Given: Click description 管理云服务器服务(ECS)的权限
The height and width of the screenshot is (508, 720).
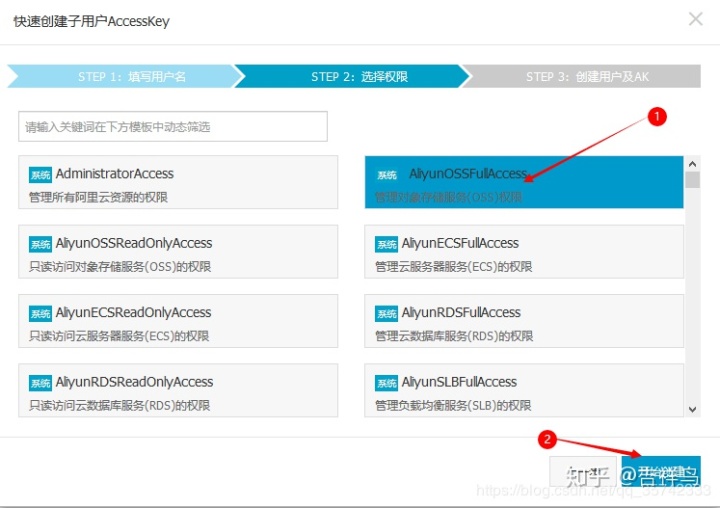Looking at the screenshot, I should pyautogui.click(x=454, y=267).
